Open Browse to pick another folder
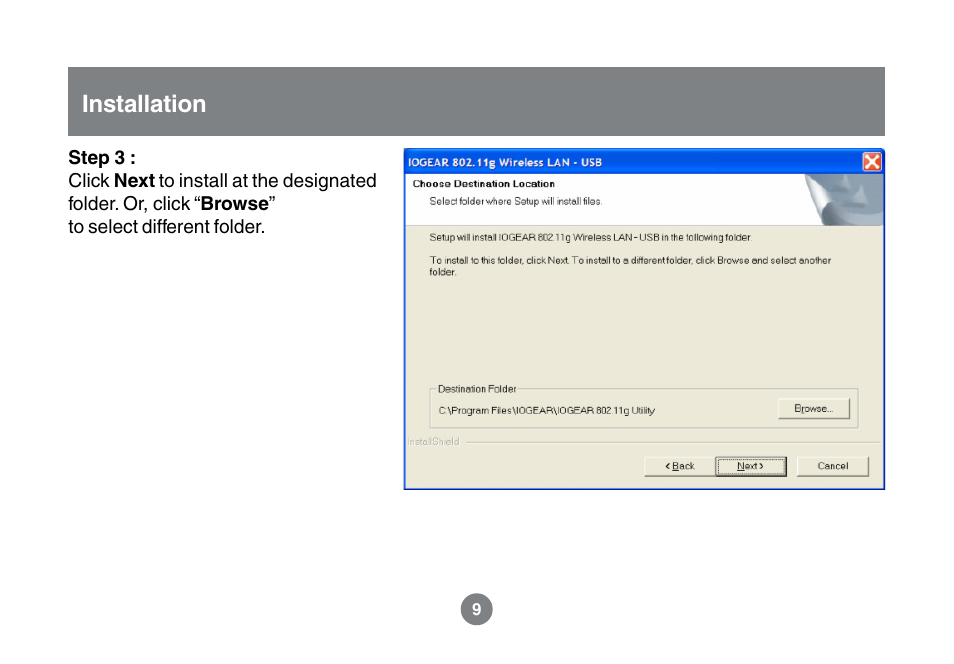 [813, 408]
